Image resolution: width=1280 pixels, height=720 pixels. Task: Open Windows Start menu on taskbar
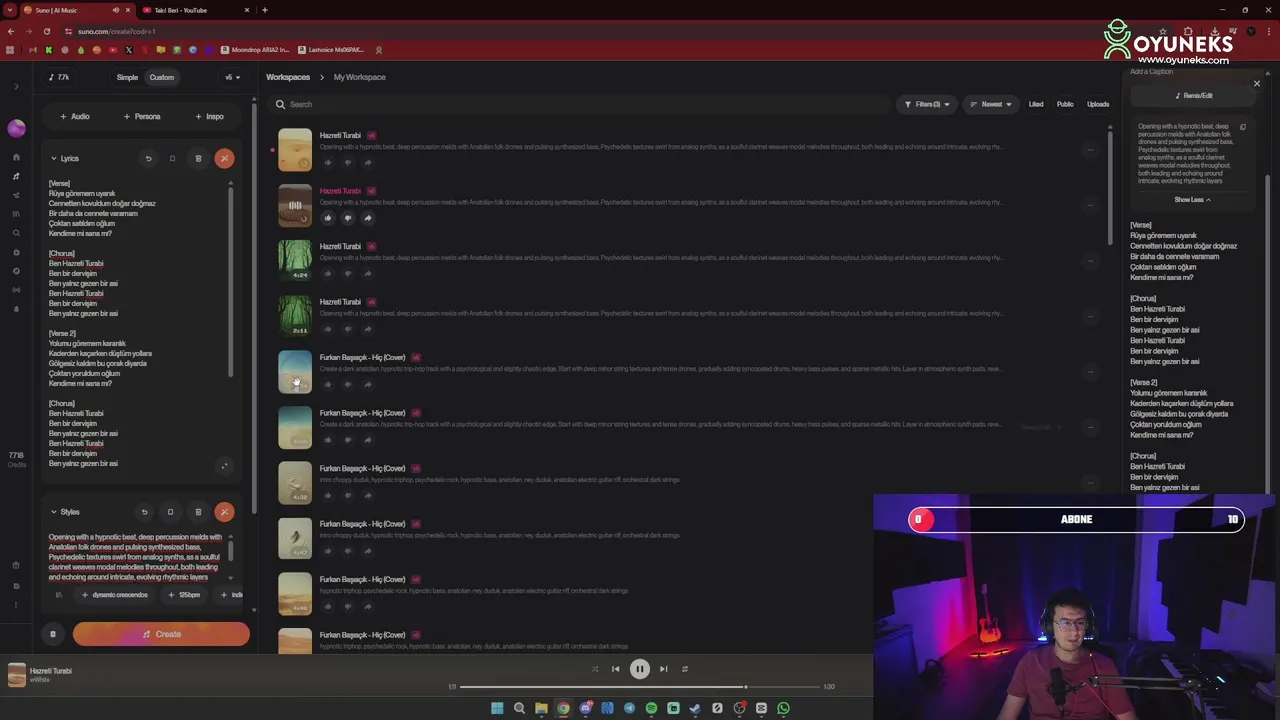coord(497,708)
